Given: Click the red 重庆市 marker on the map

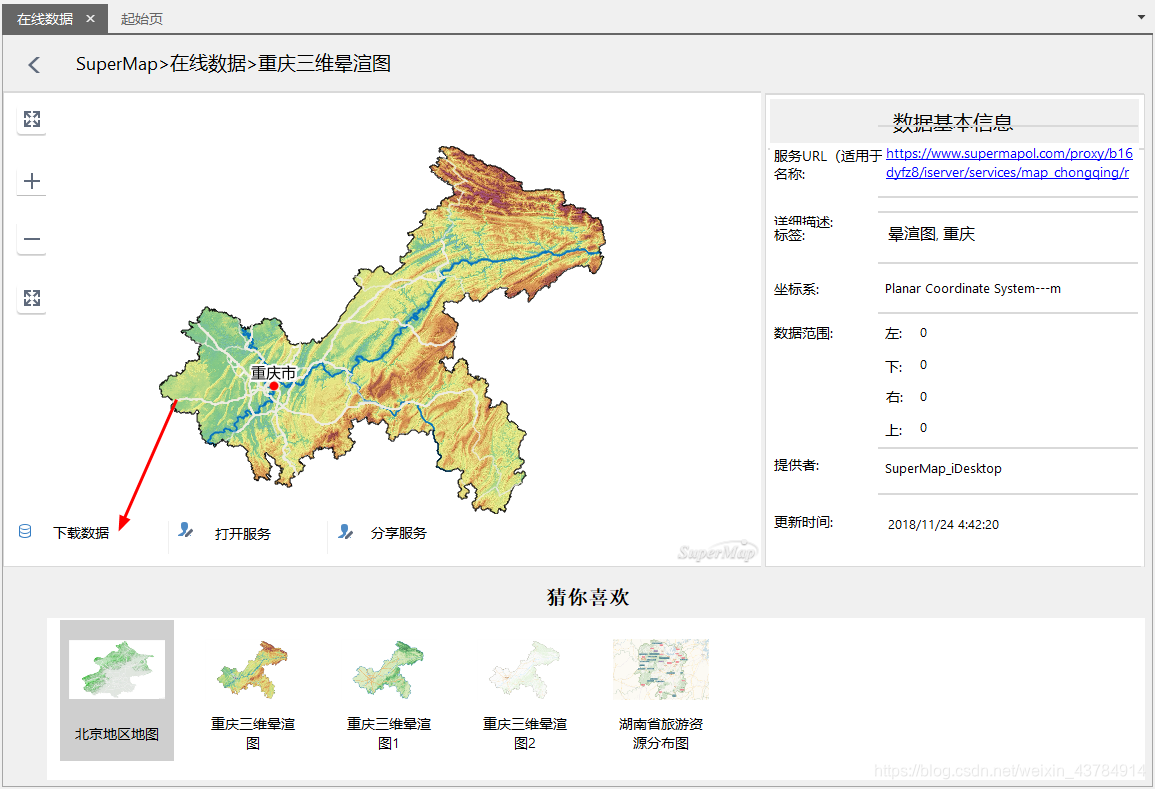Looking at the screenshot, I should coord(274,385).
